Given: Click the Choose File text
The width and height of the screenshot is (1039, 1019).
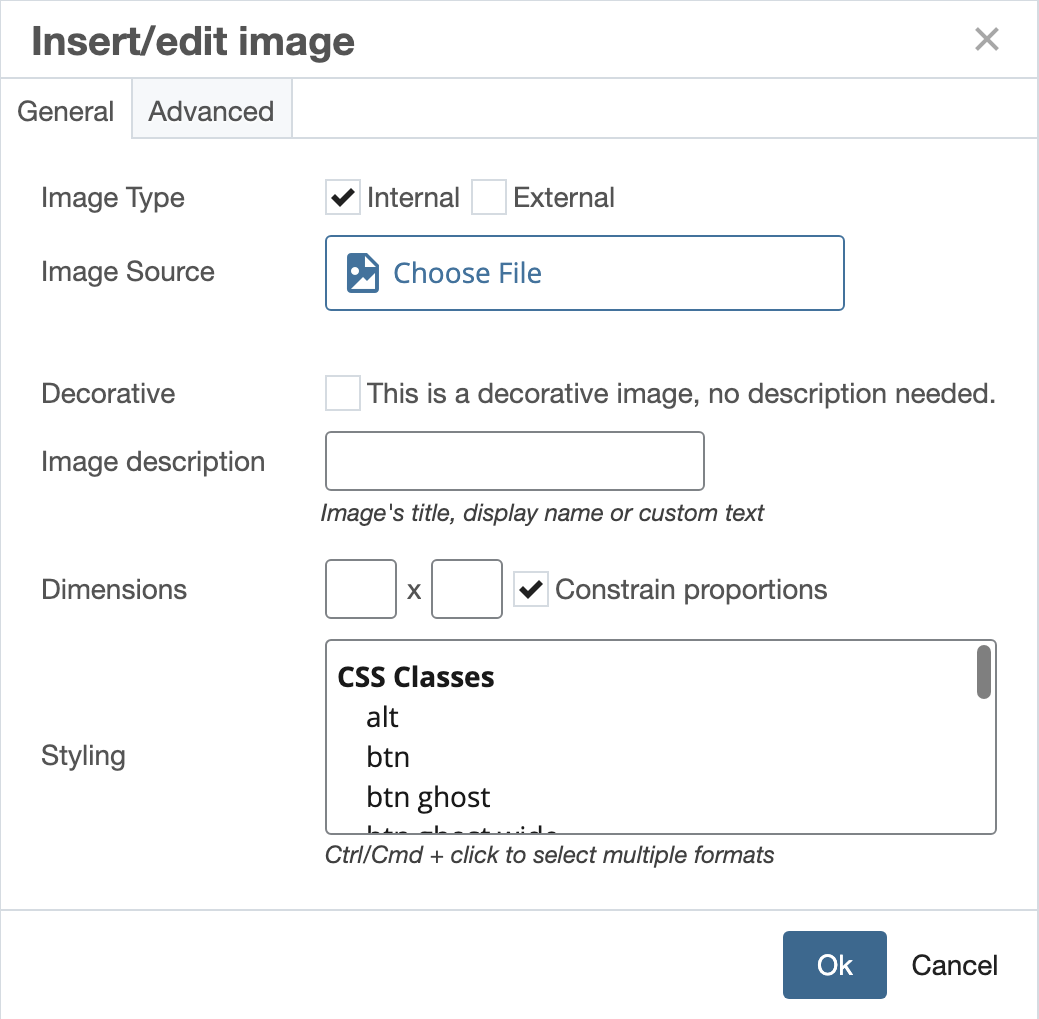Looking at the screenshot, I should click(x=467, y=273).
